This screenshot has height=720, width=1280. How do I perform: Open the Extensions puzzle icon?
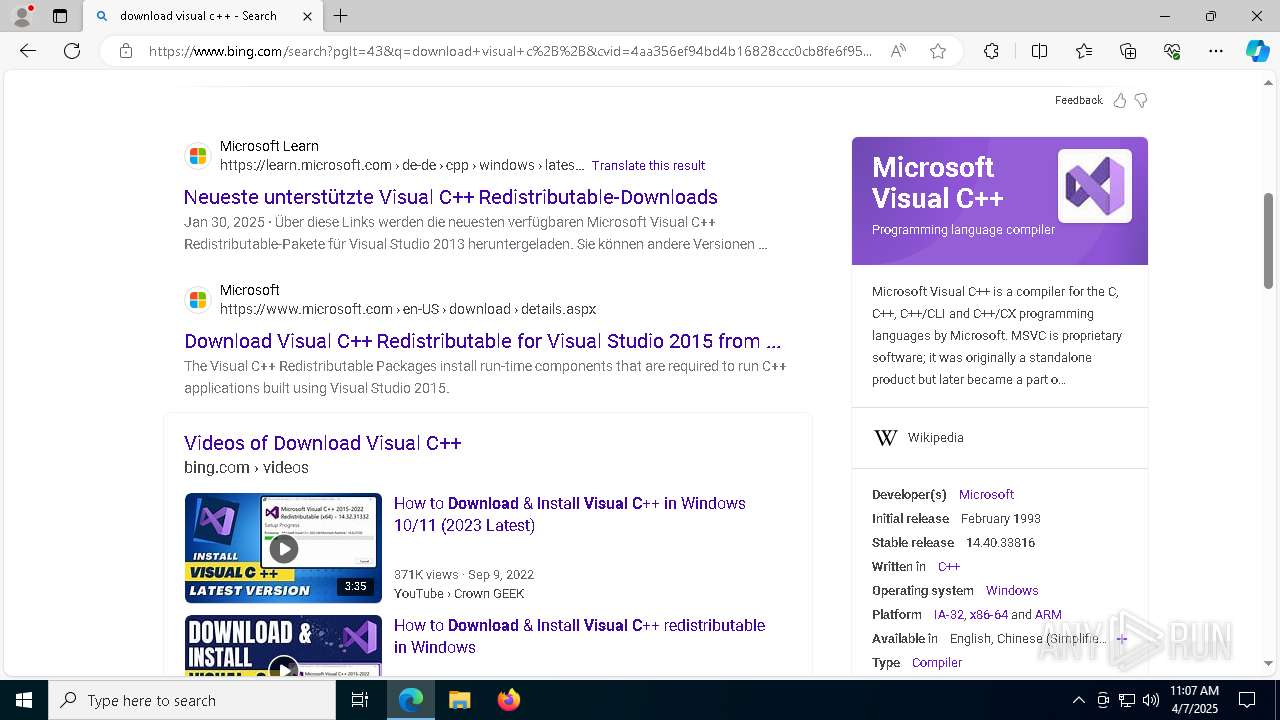coord(991,51)
